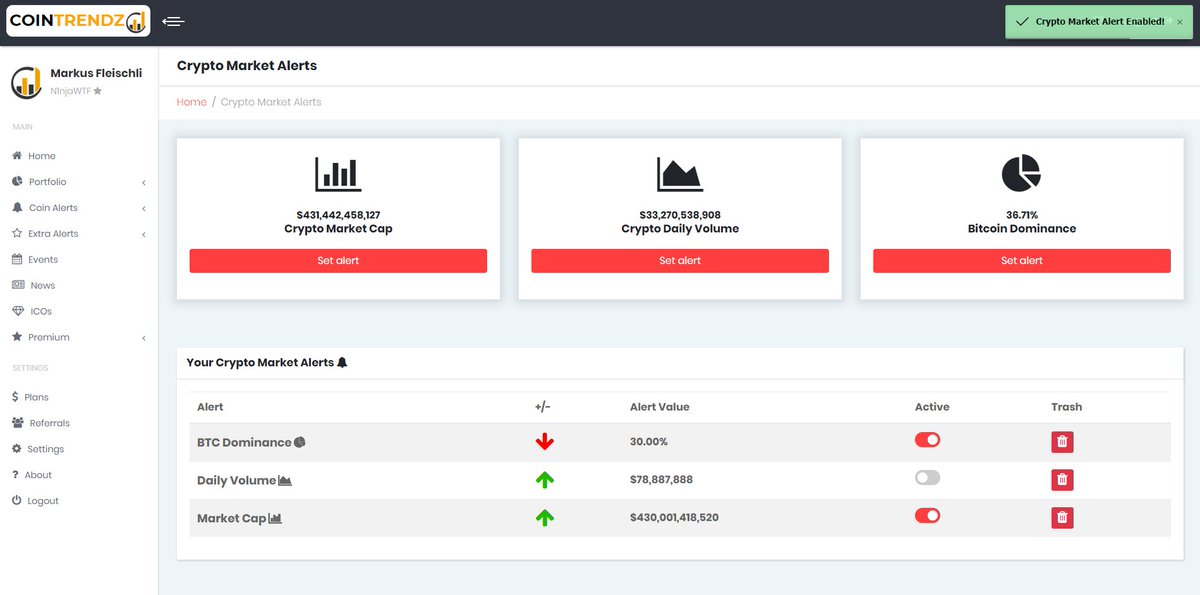The height and width of the screenshot is (595, 1200).
Task: Disable the Market Cap alert toggle
Action: click(x=928, y=516)
